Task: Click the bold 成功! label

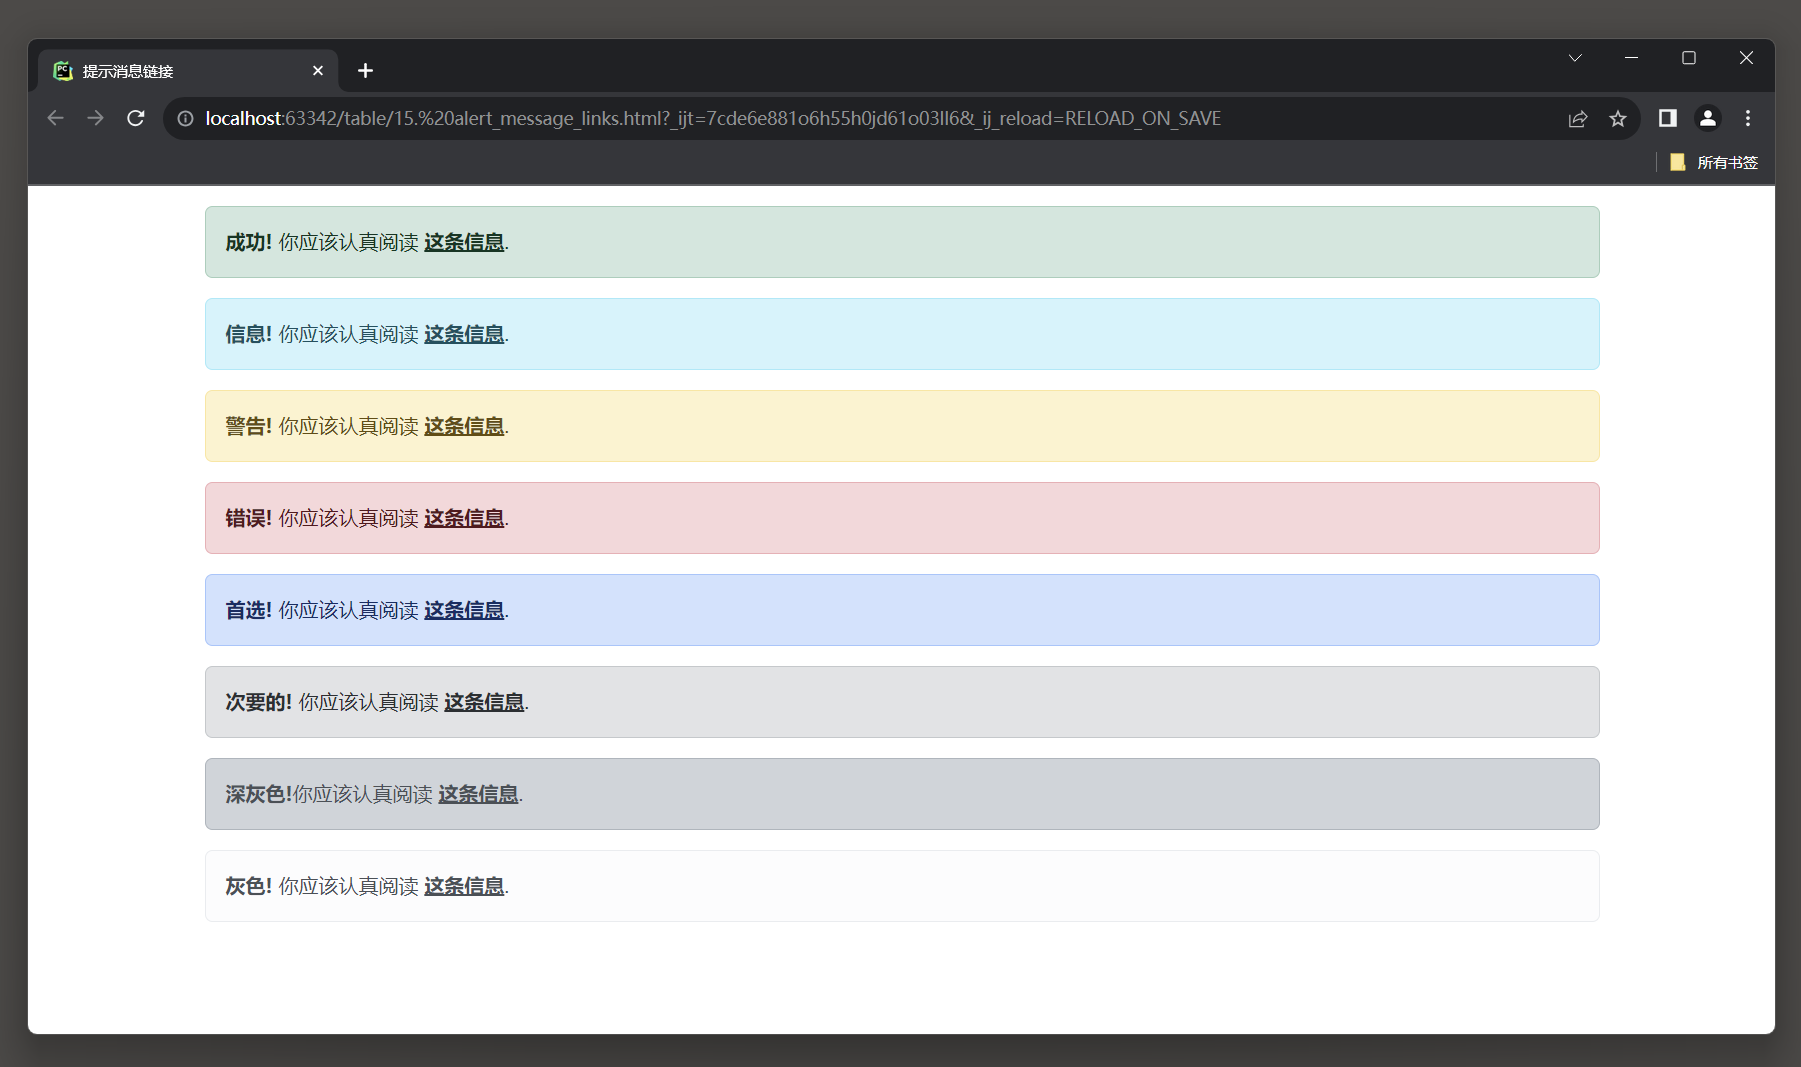Action: coord(248,242)
